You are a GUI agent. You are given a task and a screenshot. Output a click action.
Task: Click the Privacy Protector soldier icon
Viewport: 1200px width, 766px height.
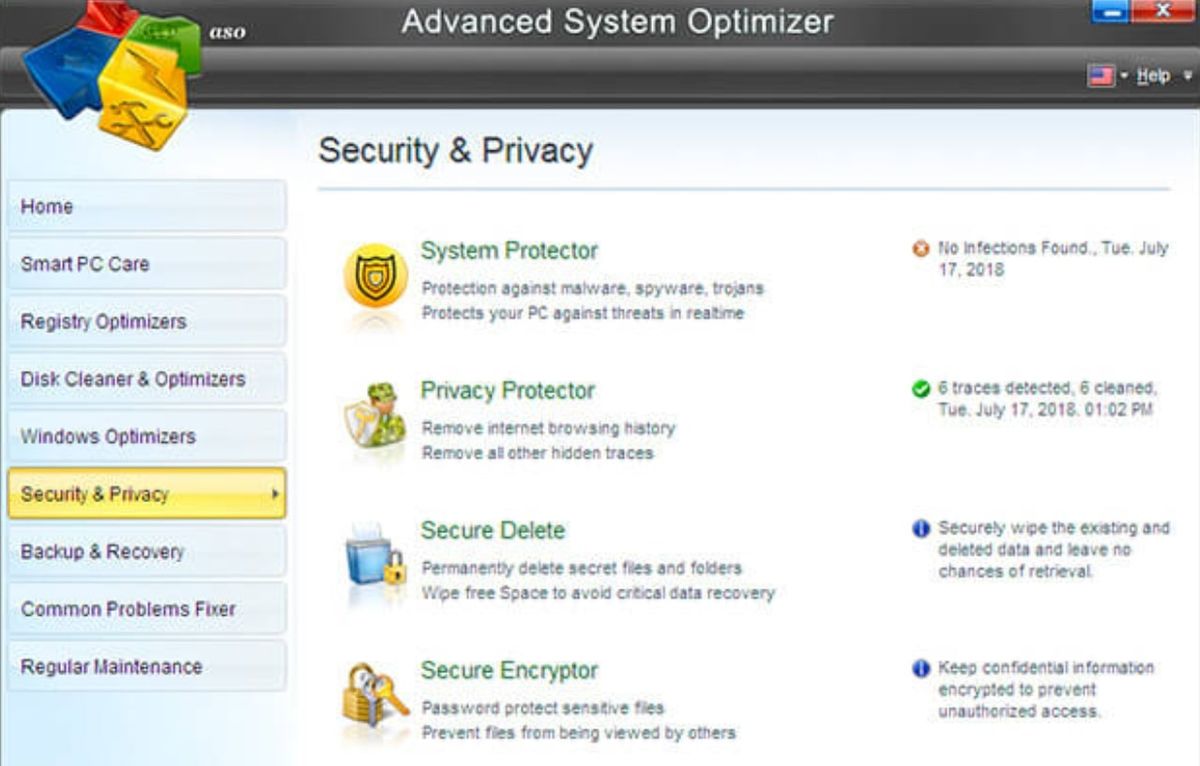coord(375,416)
